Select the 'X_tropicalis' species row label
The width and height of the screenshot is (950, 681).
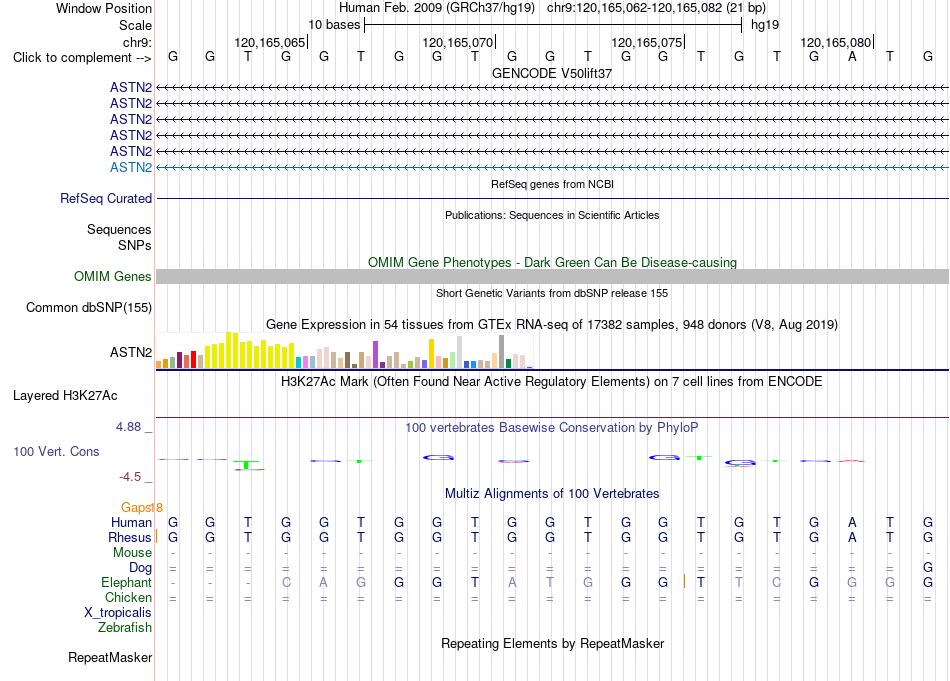click(x=118, y=613)
